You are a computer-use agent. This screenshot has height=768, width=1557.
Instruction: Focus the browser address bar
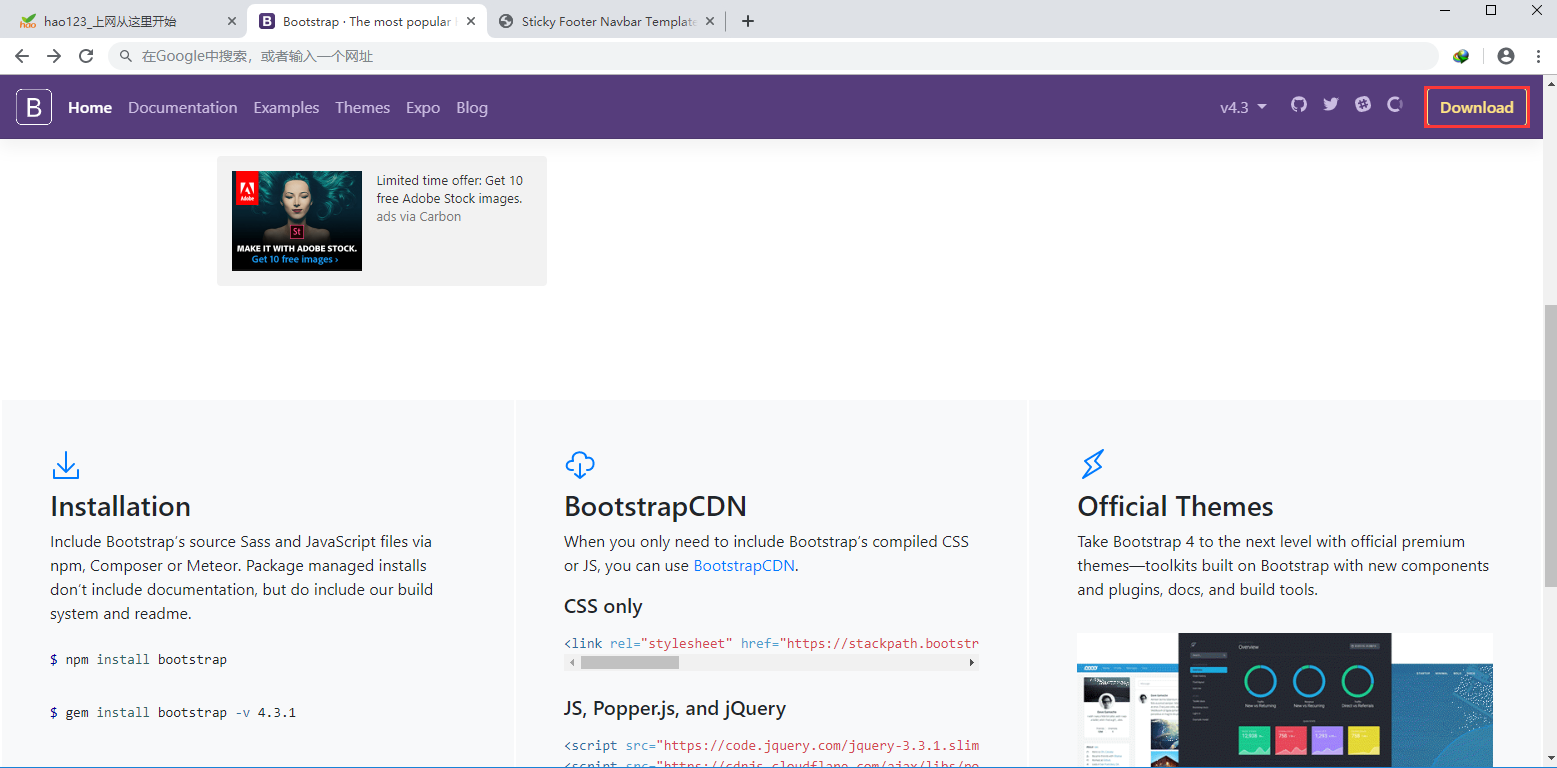pos(773,57)
